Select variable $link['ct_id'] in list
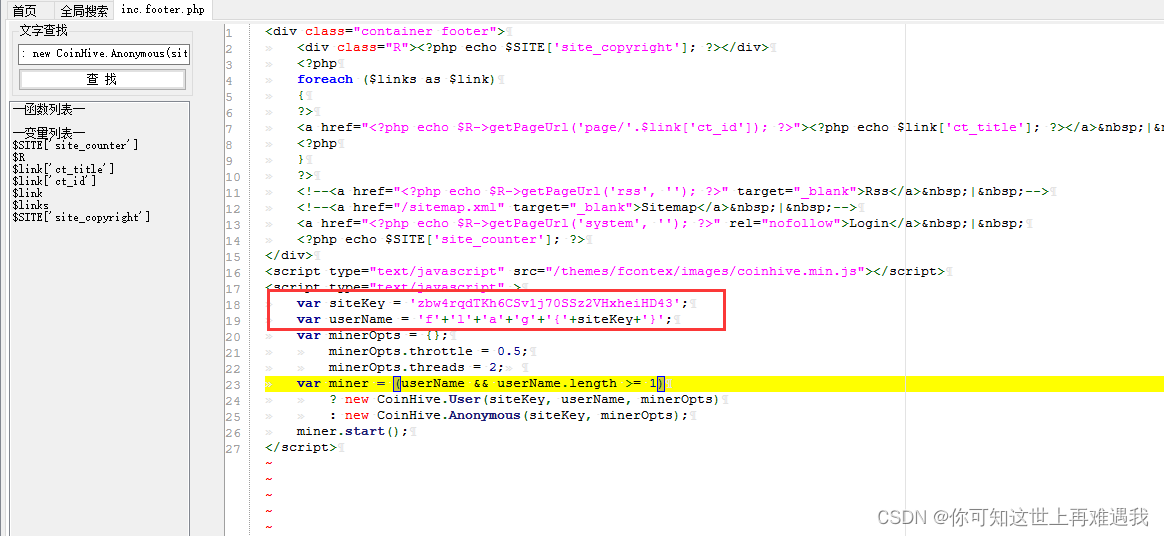The width and height of the screenshot is (1164, 536). [x=54, y=181]
